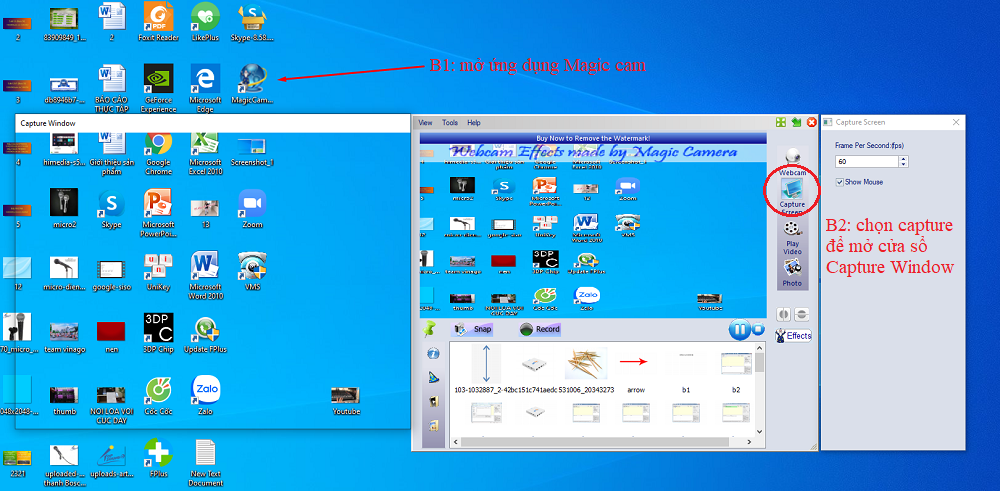Select the arrow thumbnail in gallery
Viewport: 1000px width, 491px height.
pyautogui.click(x=636, y=364)
